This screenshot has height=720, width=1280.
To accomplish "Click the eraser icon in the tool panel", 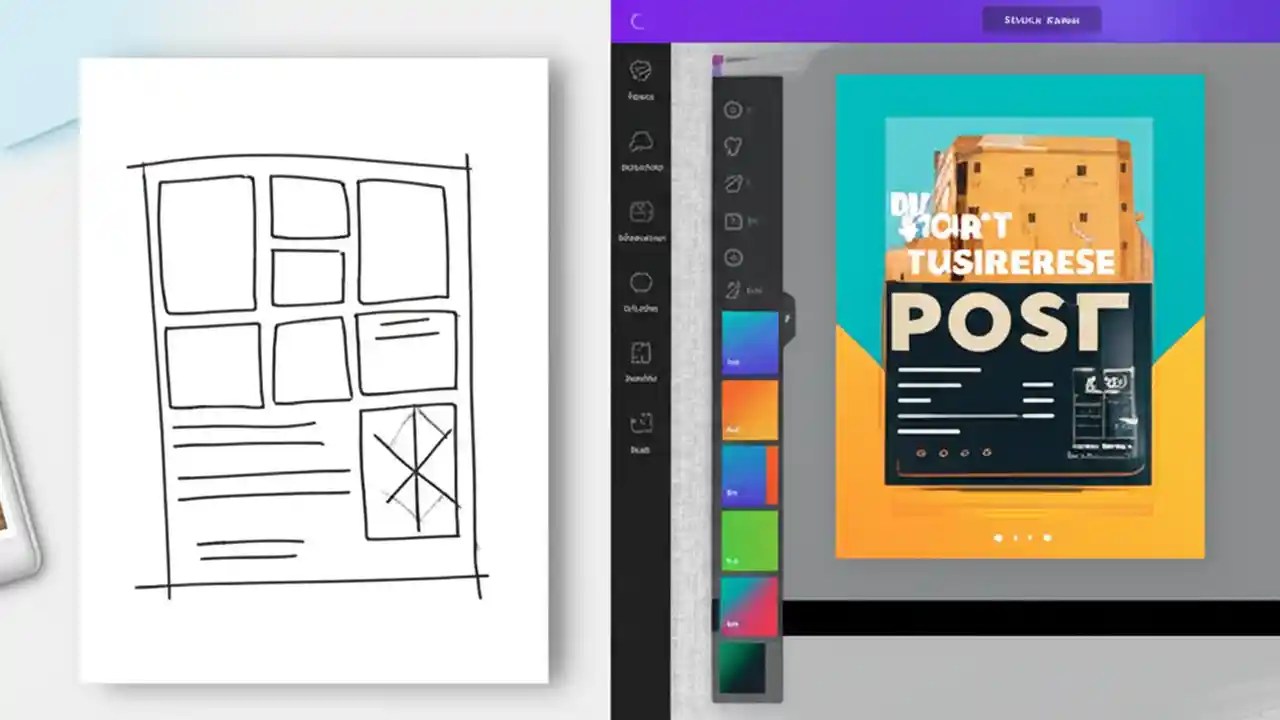I will pyautogui.click(x=733, y=147).
